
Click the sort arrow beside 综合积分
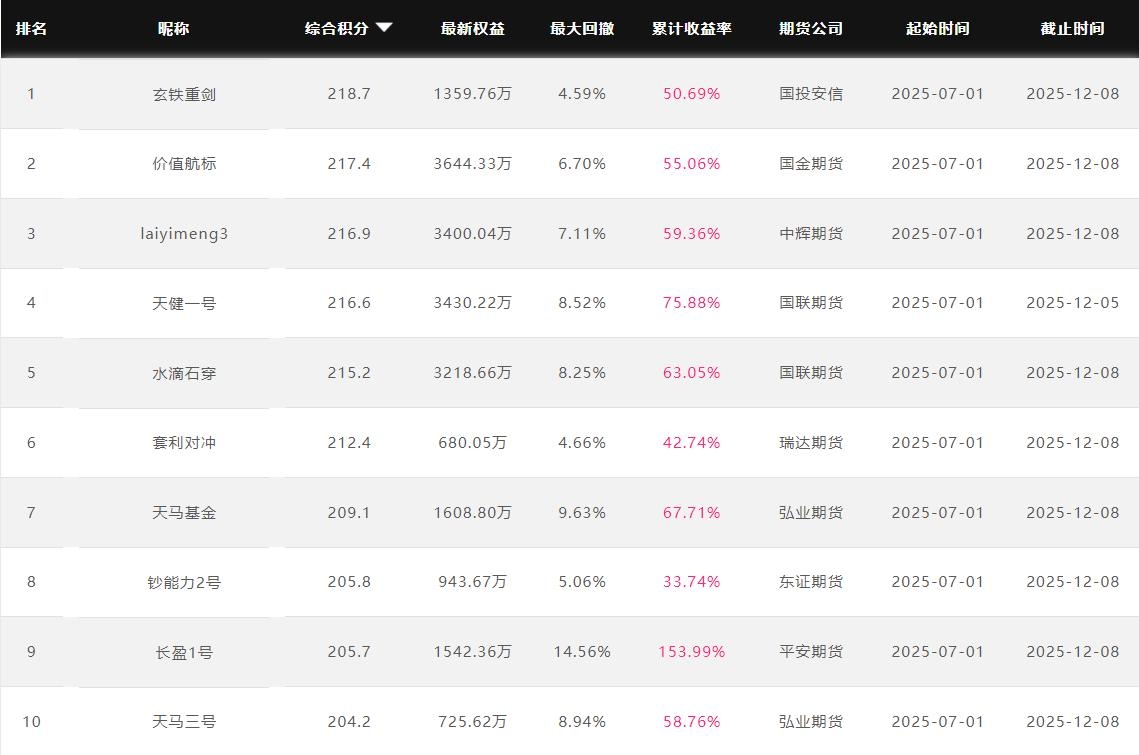coord(384,28)
